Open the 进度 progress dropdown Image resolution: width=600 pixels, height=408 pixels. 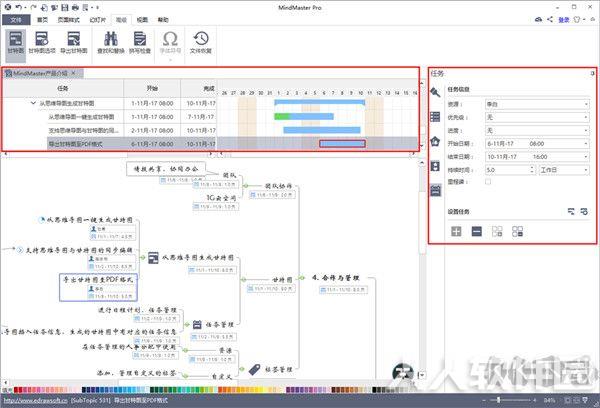pyautogui.click(x=537, y=131)
